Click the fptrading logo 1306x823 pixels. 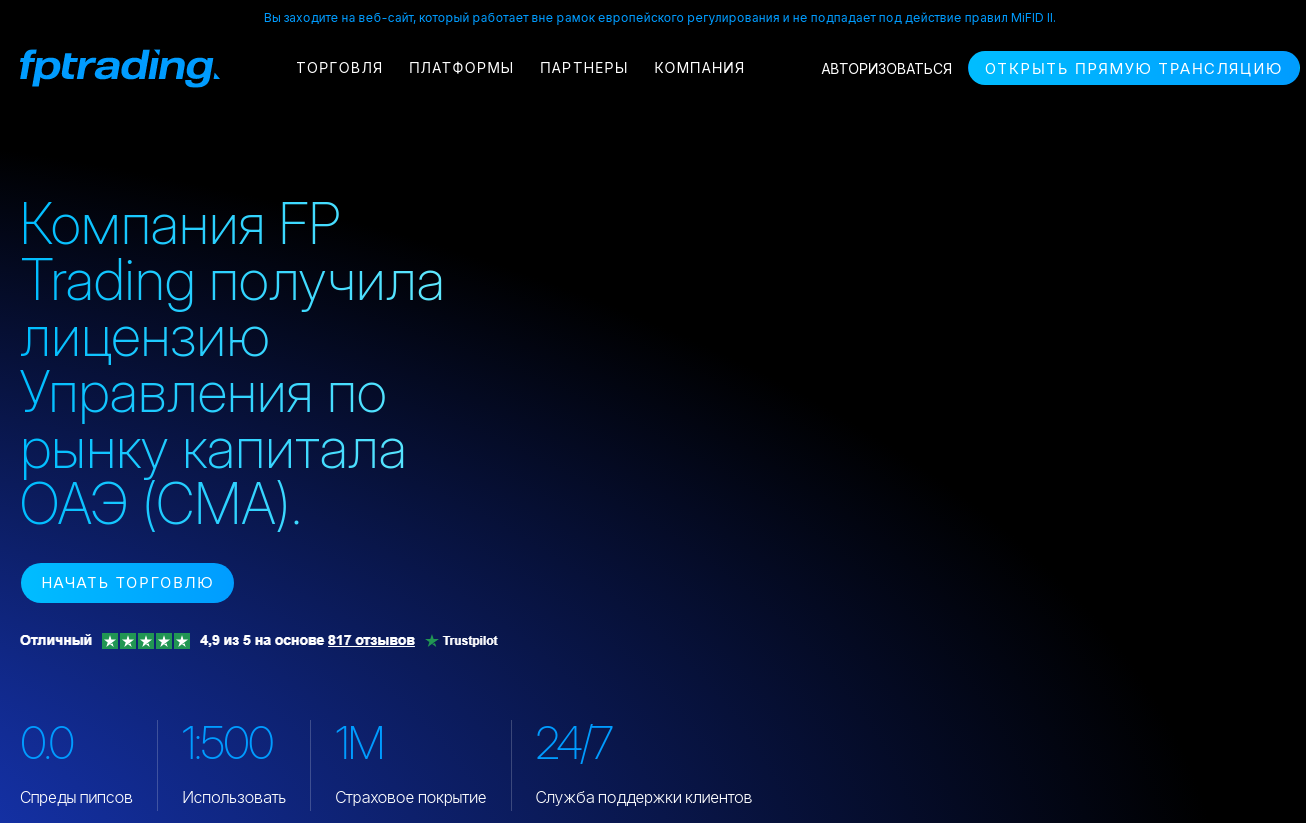coord(120,68)
